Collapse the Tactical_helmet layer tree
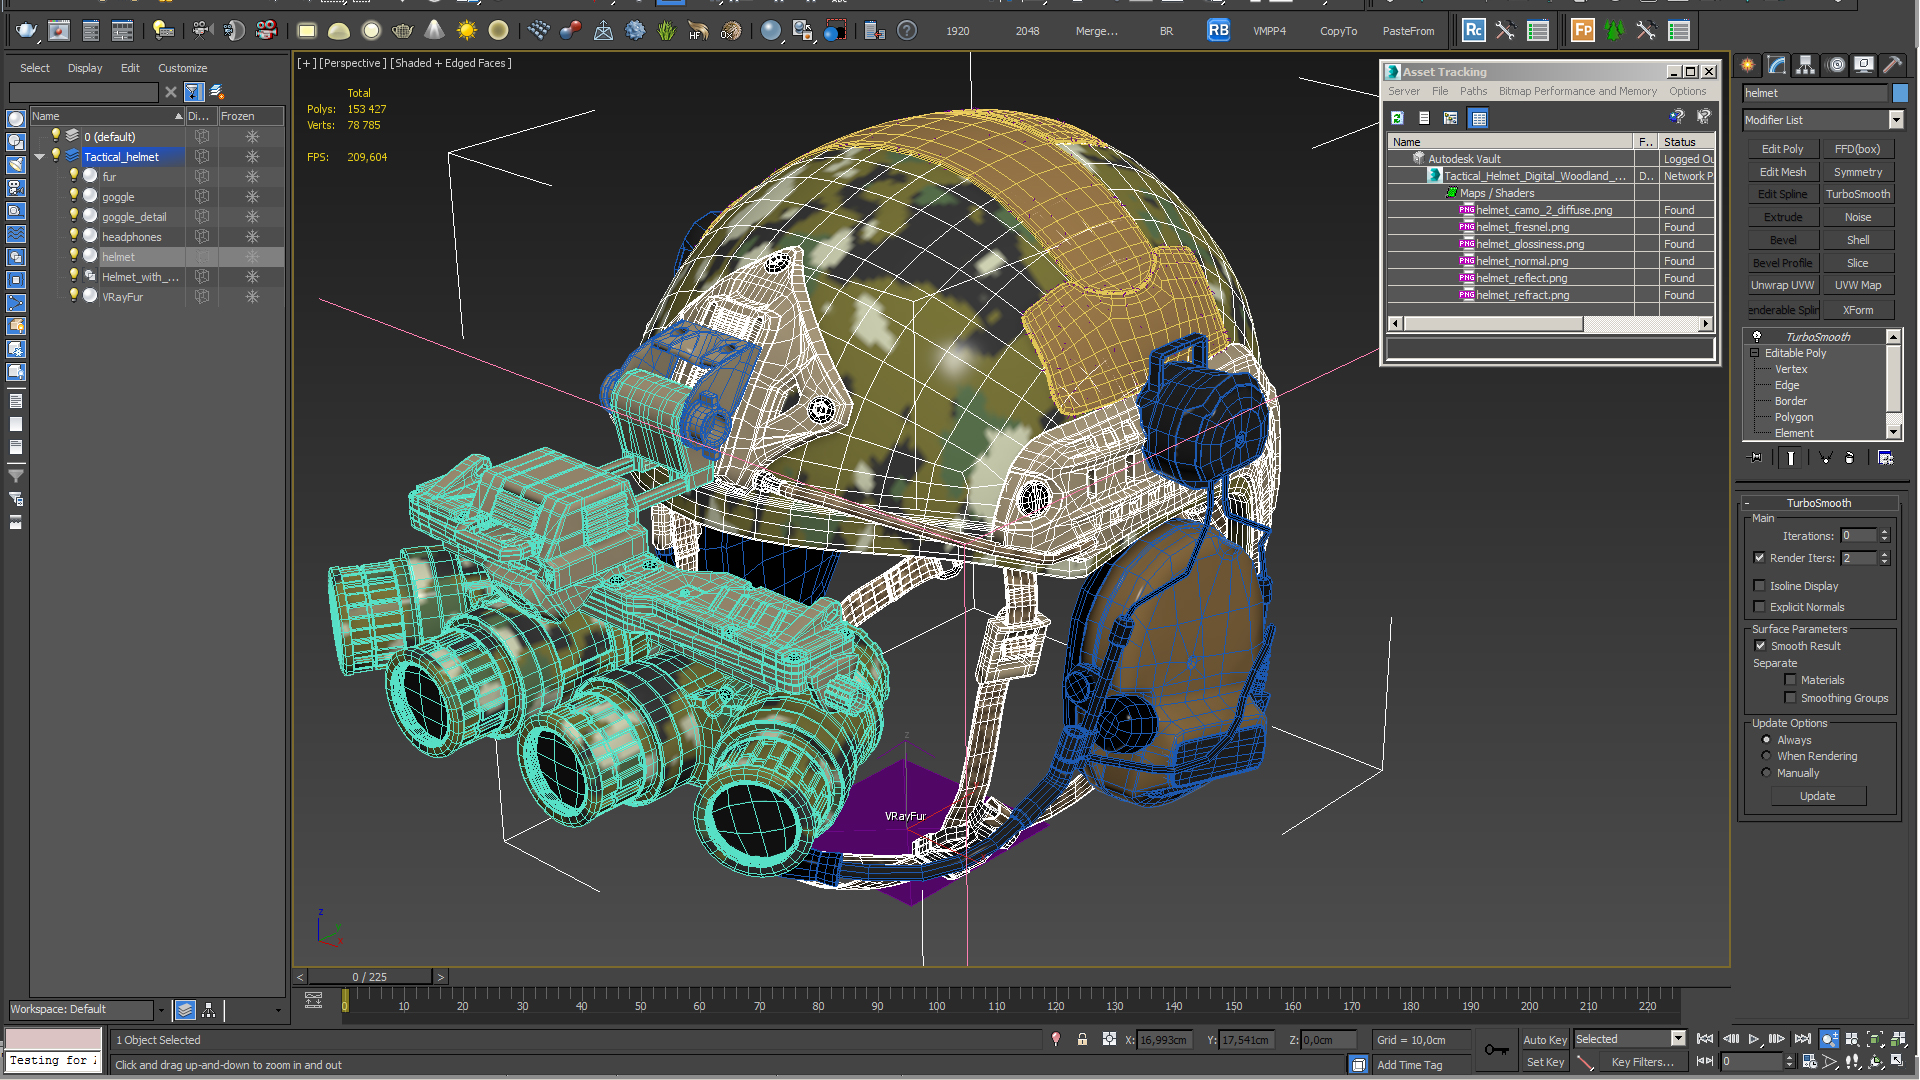 40,157
